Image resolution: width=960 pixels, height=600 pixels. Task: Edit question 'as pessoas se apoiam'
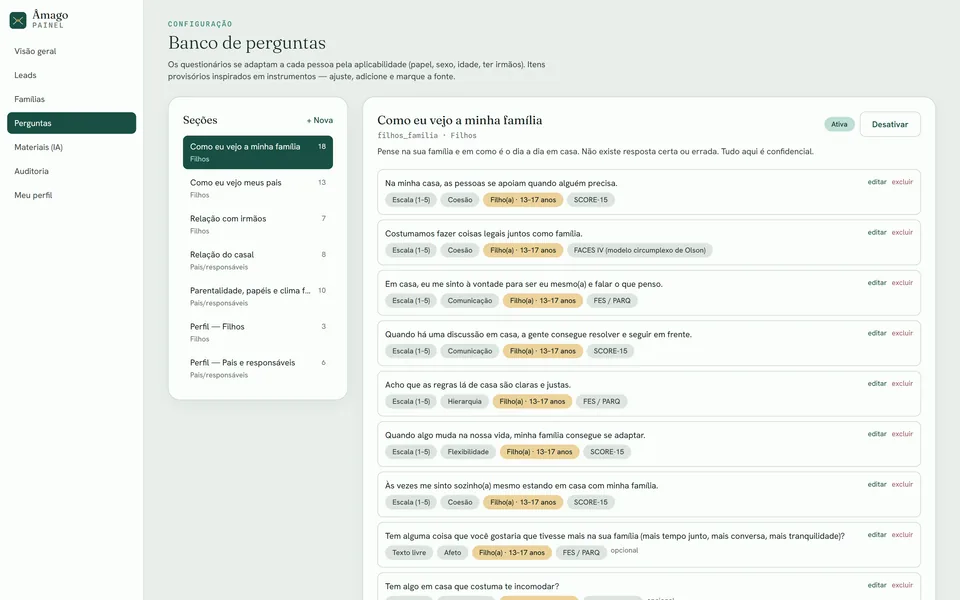(x=877, y=182)
